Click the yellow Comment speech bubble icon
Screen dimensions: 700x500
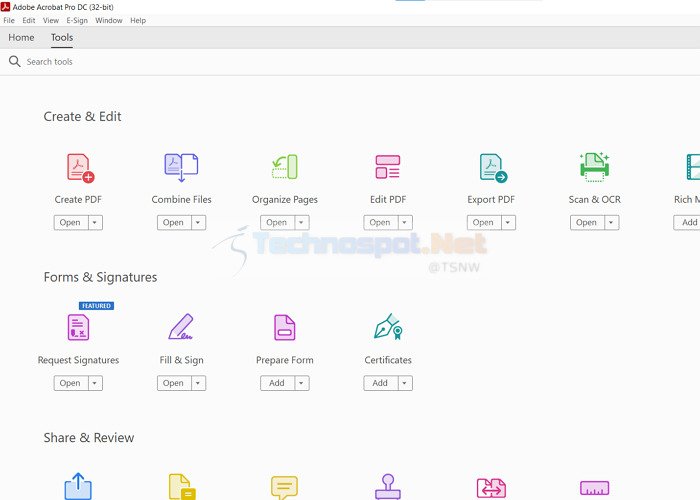pos(284,488)
